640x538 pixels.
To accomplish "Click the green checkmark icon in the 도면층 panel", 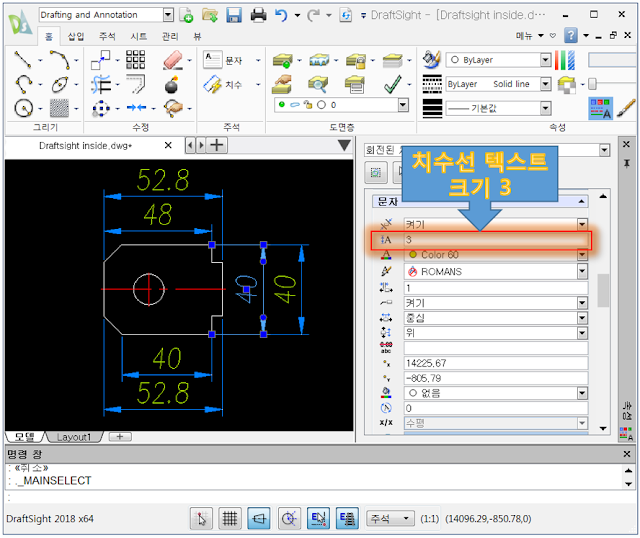I will 392,83.
